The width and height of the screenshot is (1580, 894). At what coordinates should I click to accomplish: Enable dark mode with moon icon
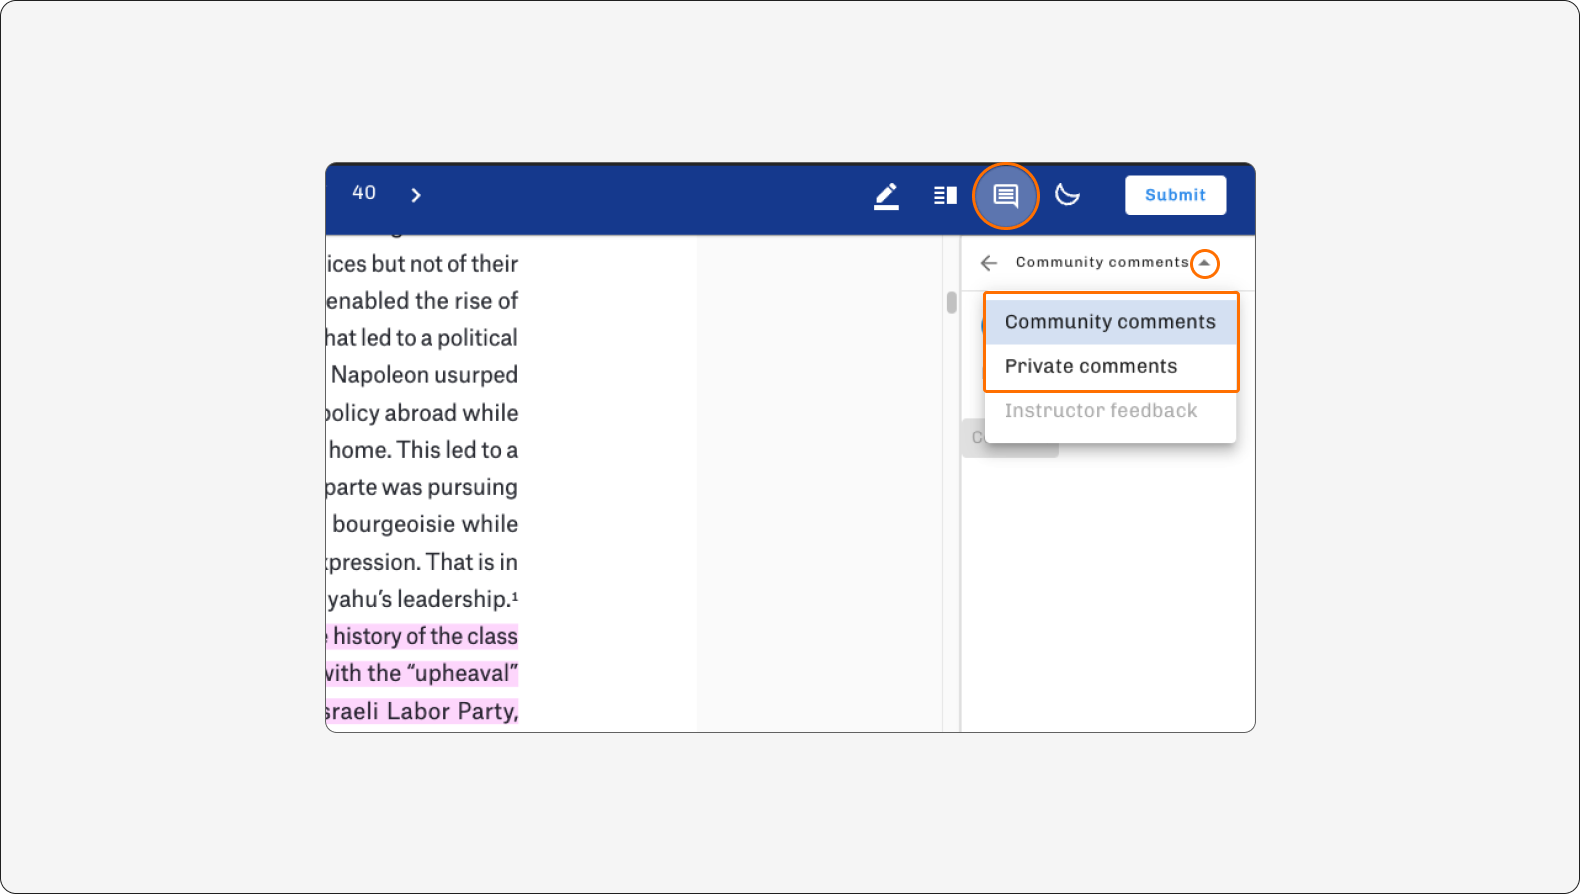click(x=1067, y=195)
